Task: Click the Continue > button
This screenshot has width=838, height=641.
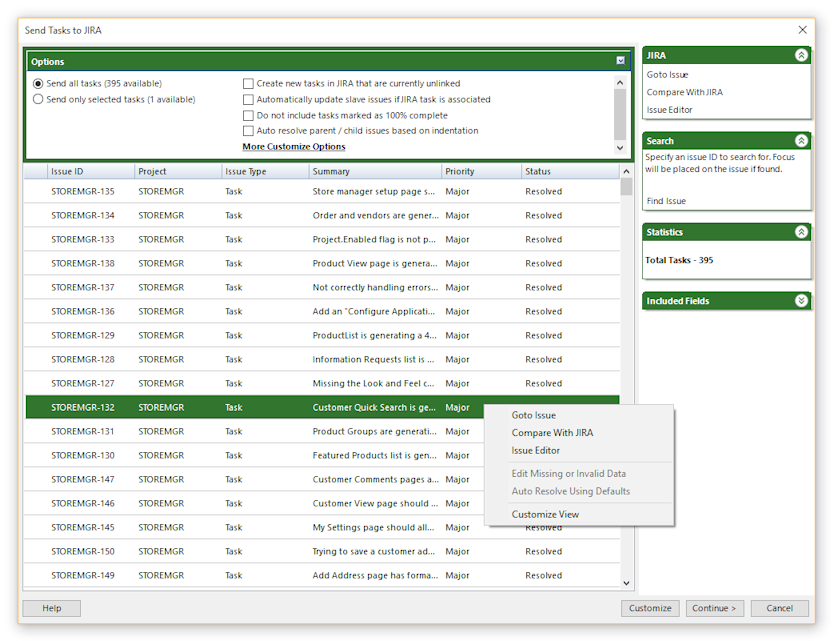Action: coord(715,608)
